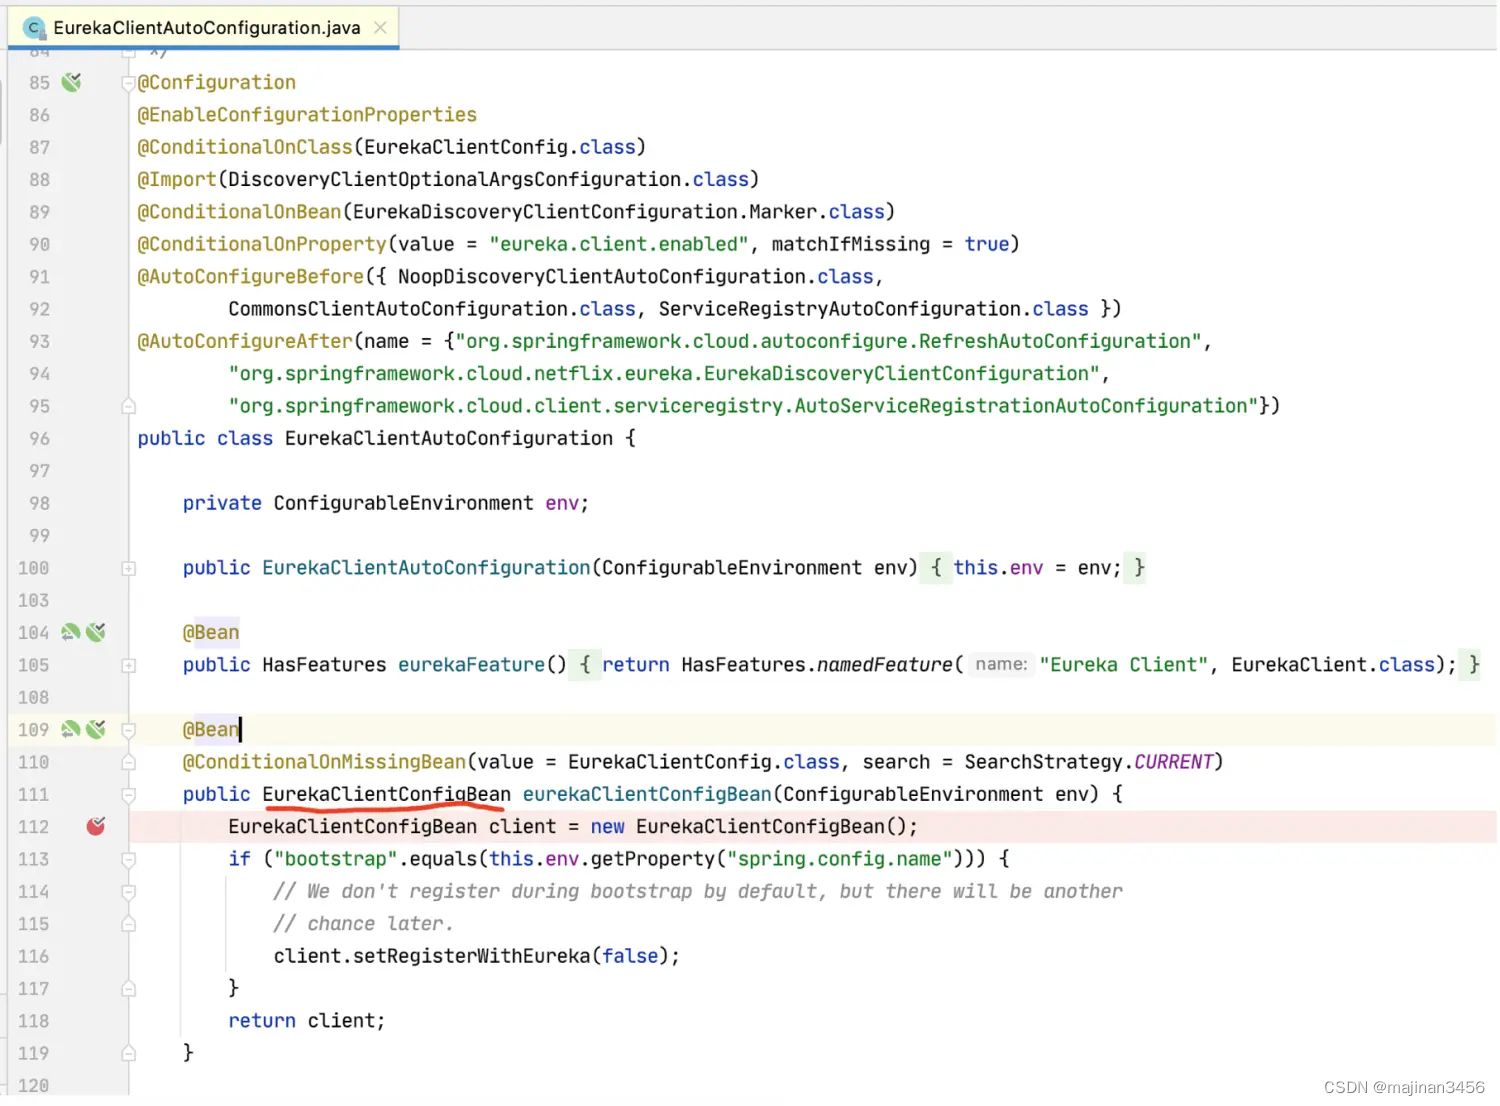Click the bean dependencies arrow icon on line 104
The image size is (1500, 1106).
(70, 632)
